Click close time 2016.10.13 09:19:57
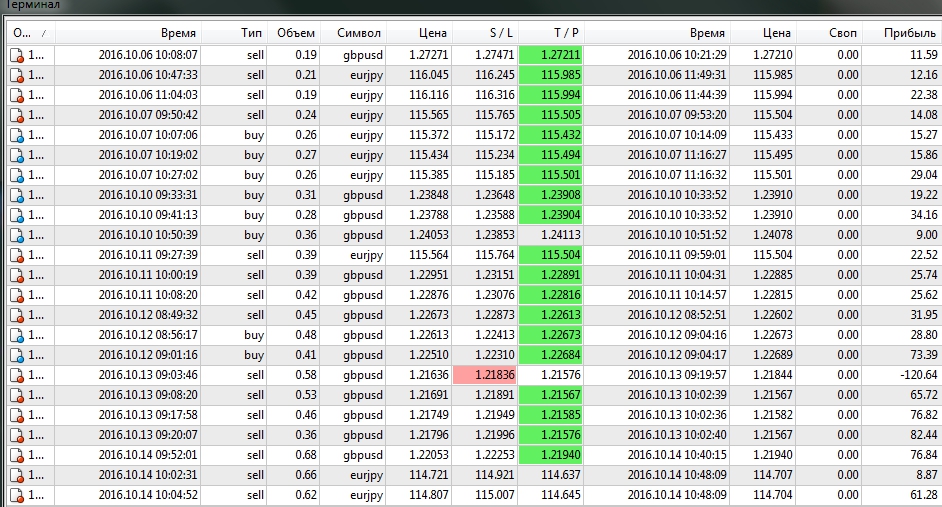 click(x=677, y=375)
